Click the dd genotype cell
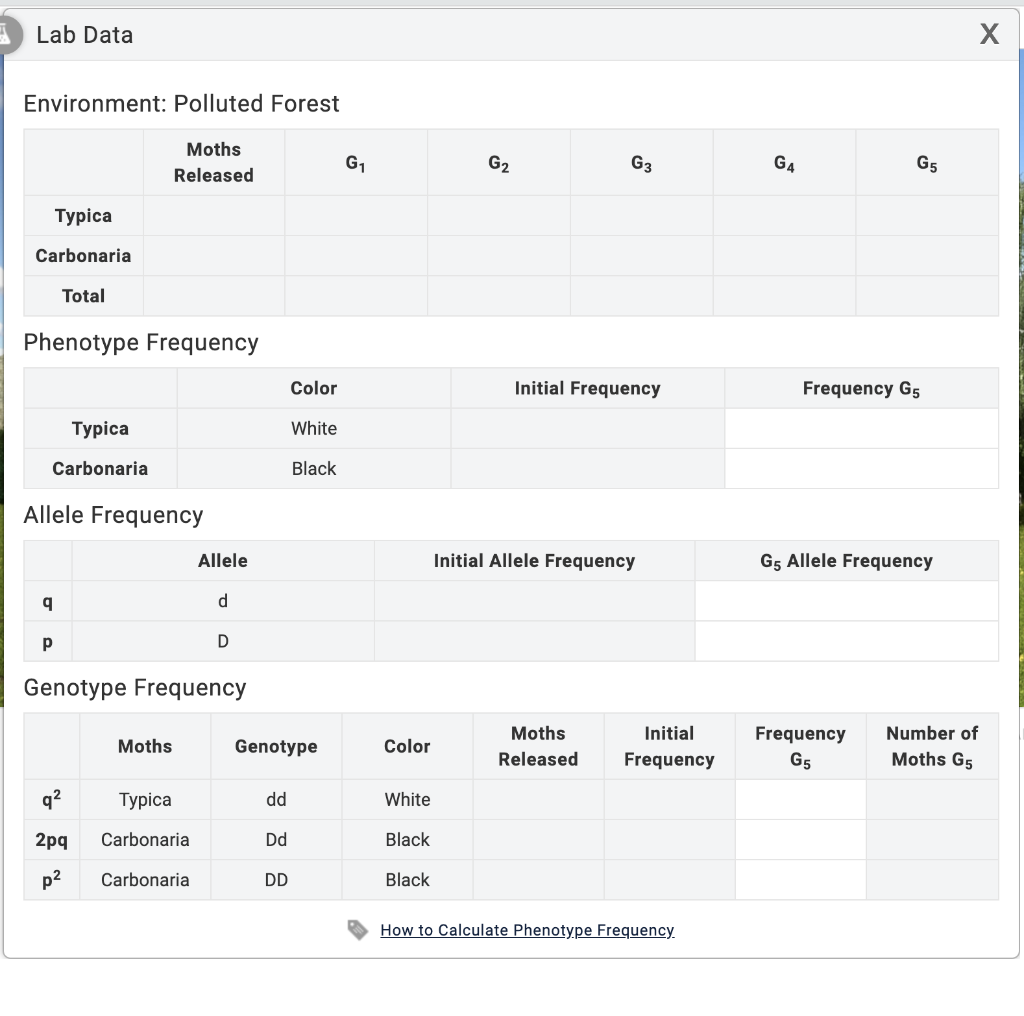The height and width of the screenshot is (1016, 1024). tap(276, 799)
